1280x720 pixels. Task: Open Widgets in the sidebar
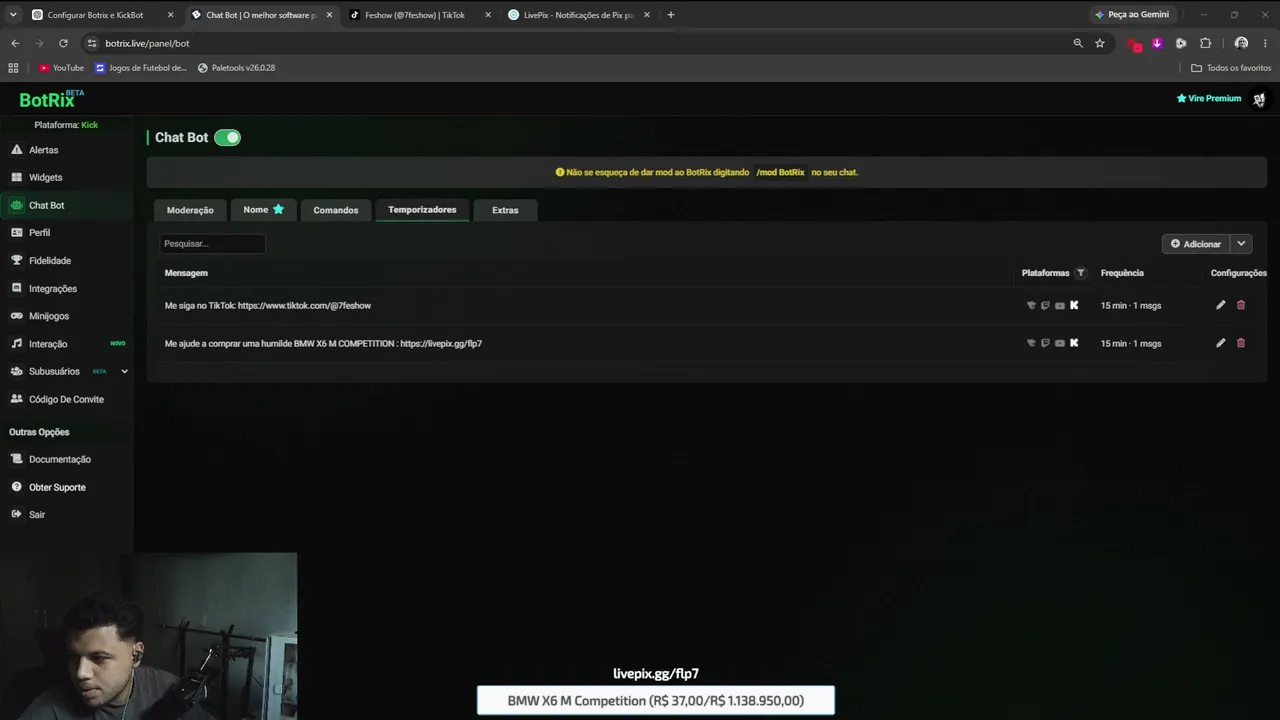[45, 177]
